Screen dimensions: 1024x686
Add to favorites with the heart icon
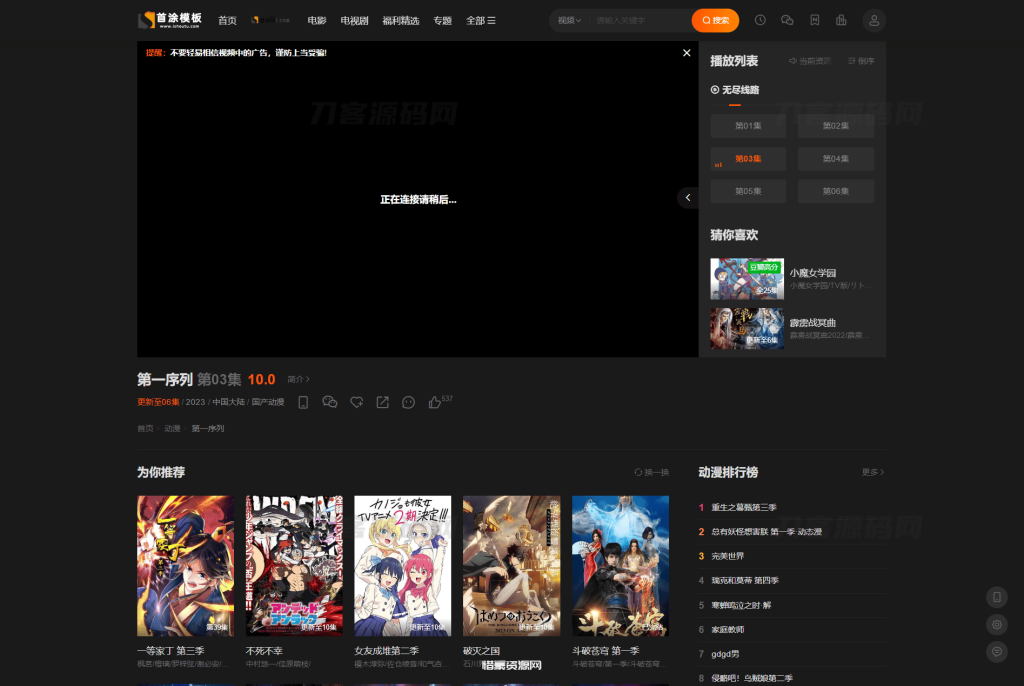pyautogui.click(x=357, y=402)
